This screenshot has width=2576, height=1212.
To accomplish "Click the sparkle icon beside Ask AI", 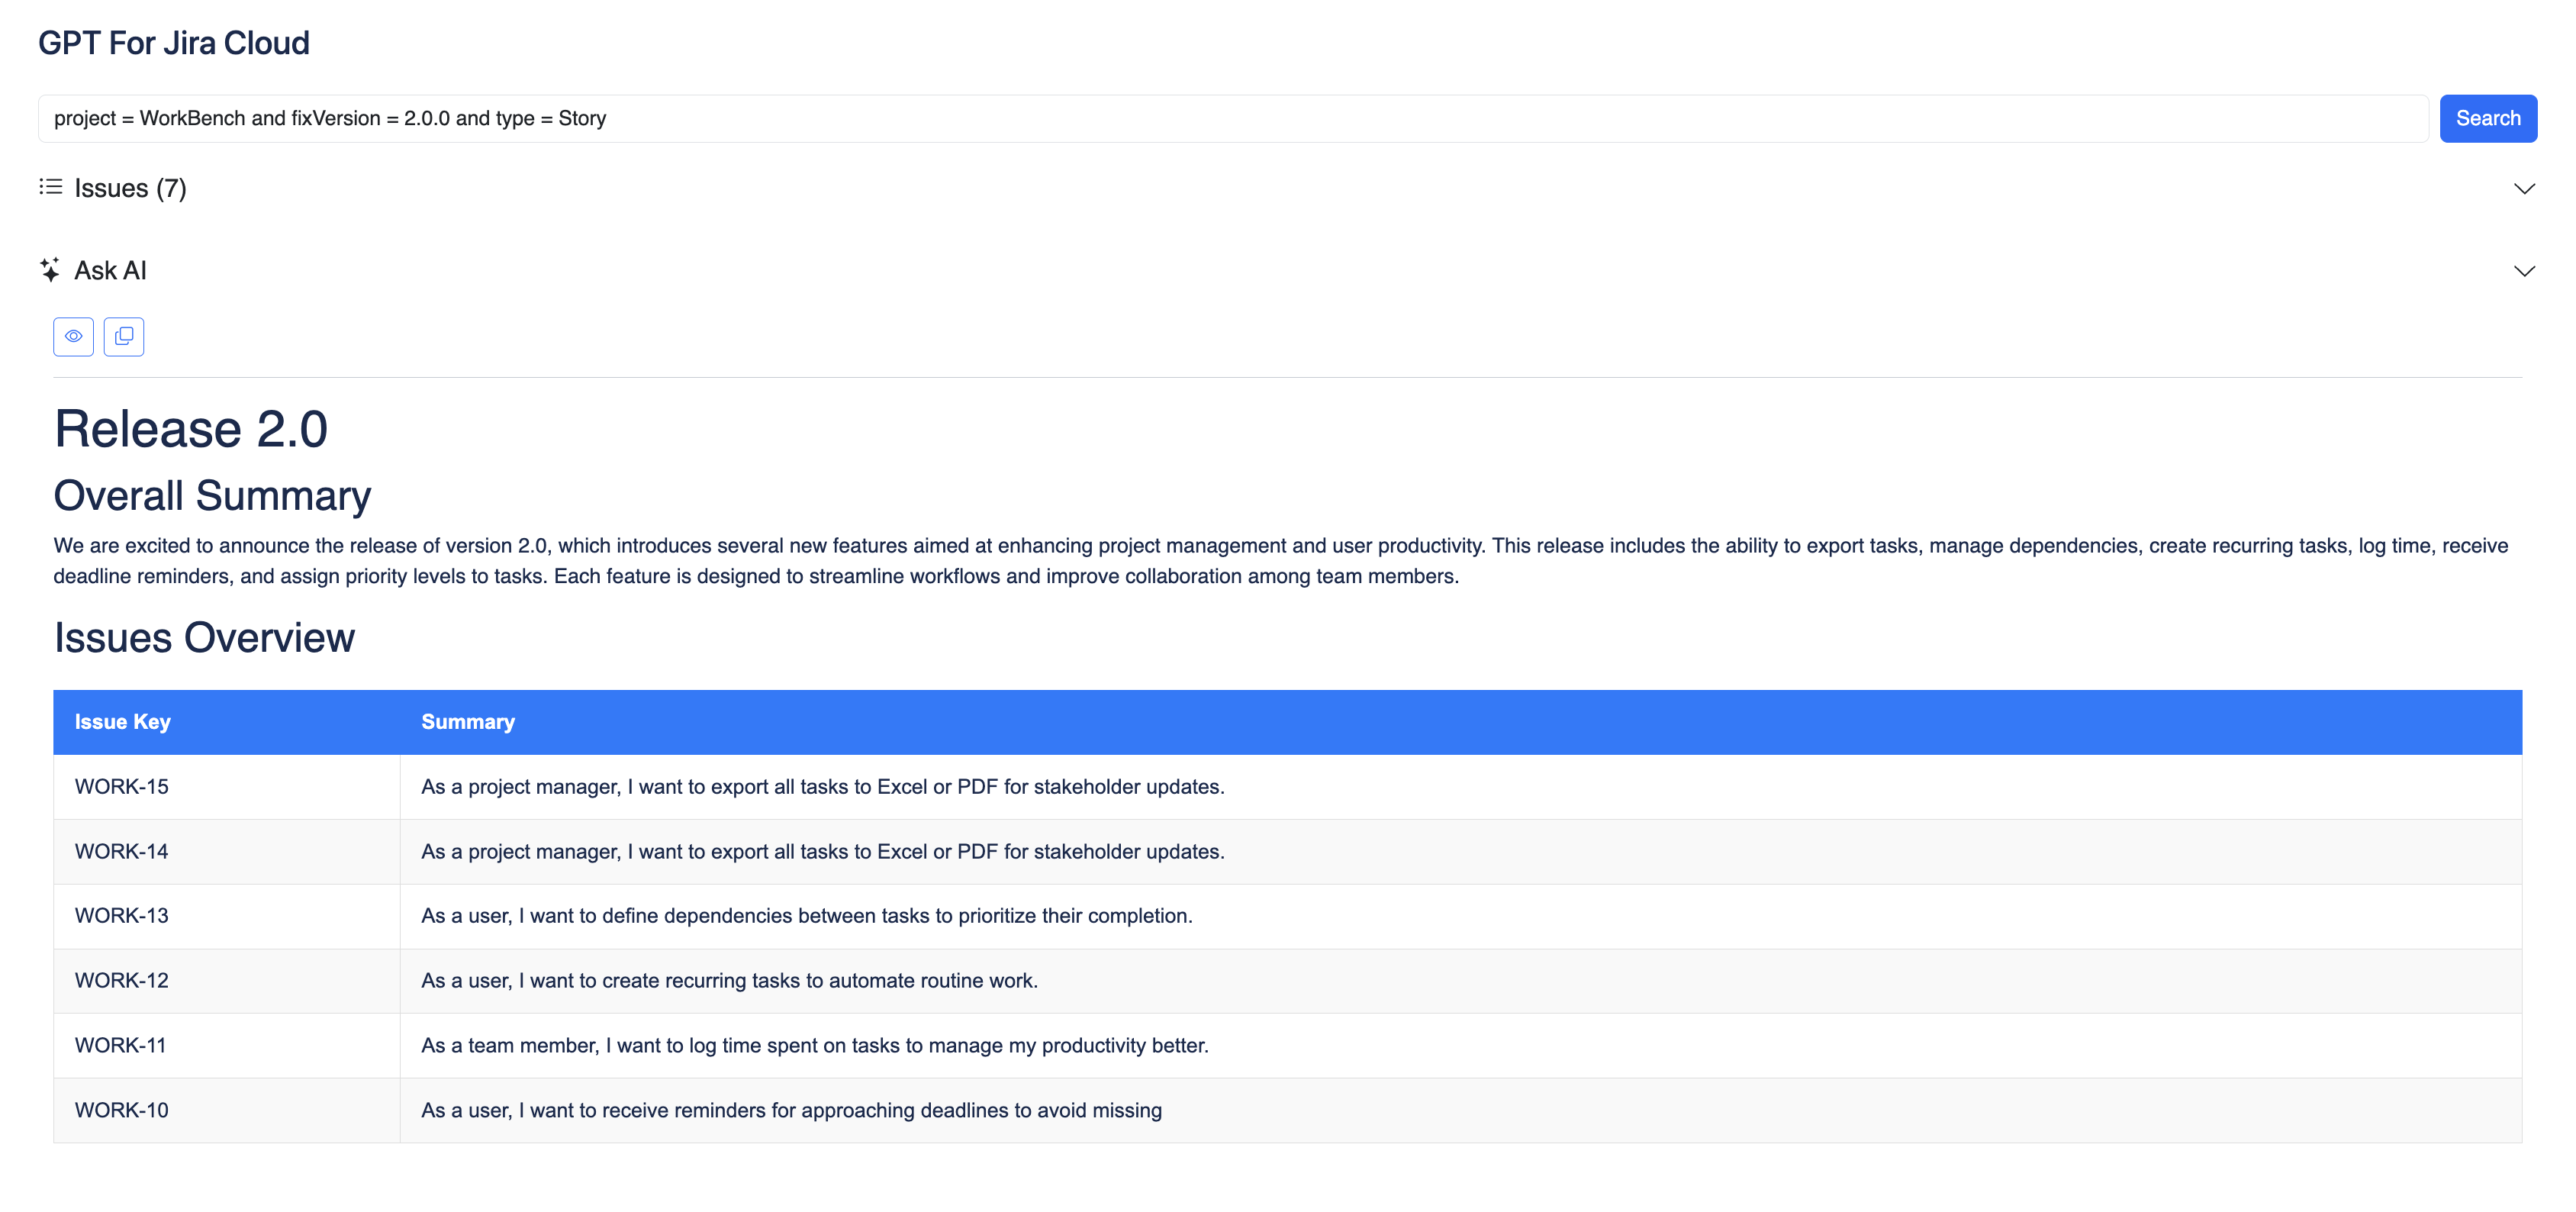I will click(50, 270).
